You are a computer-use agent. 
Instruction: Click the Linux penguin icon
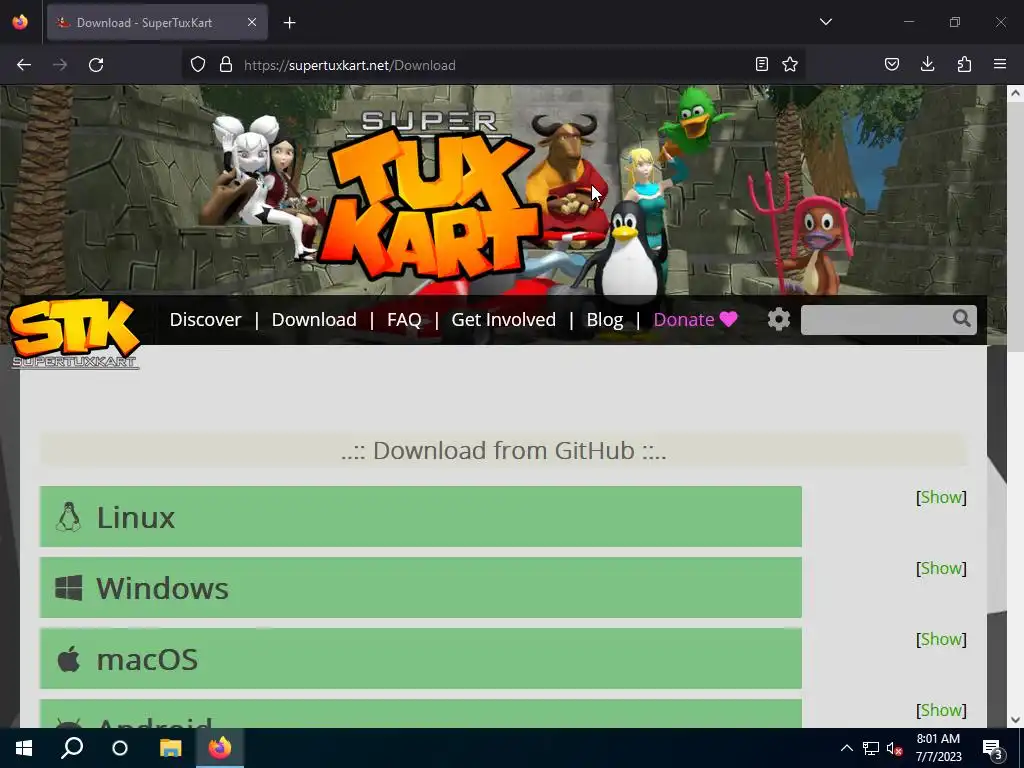[68, 517]
